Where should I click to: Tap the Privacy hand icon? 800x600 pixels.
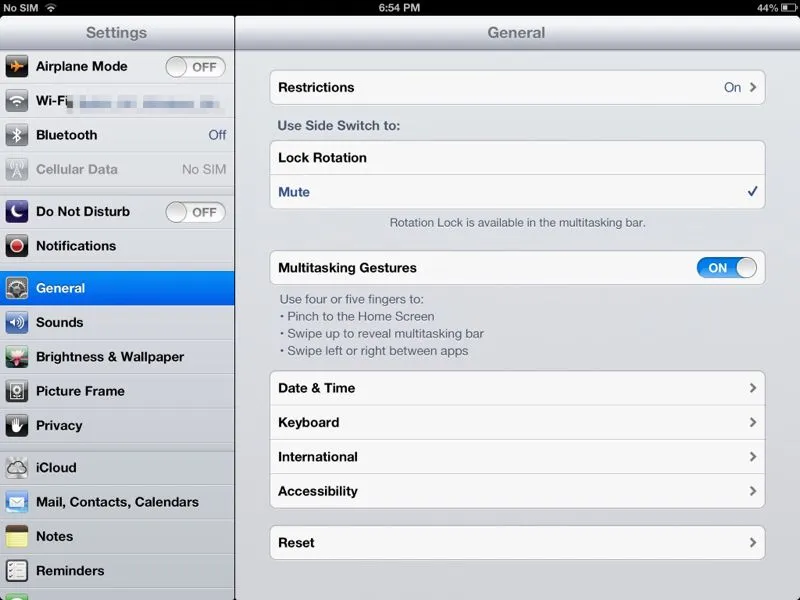point(17,426)
